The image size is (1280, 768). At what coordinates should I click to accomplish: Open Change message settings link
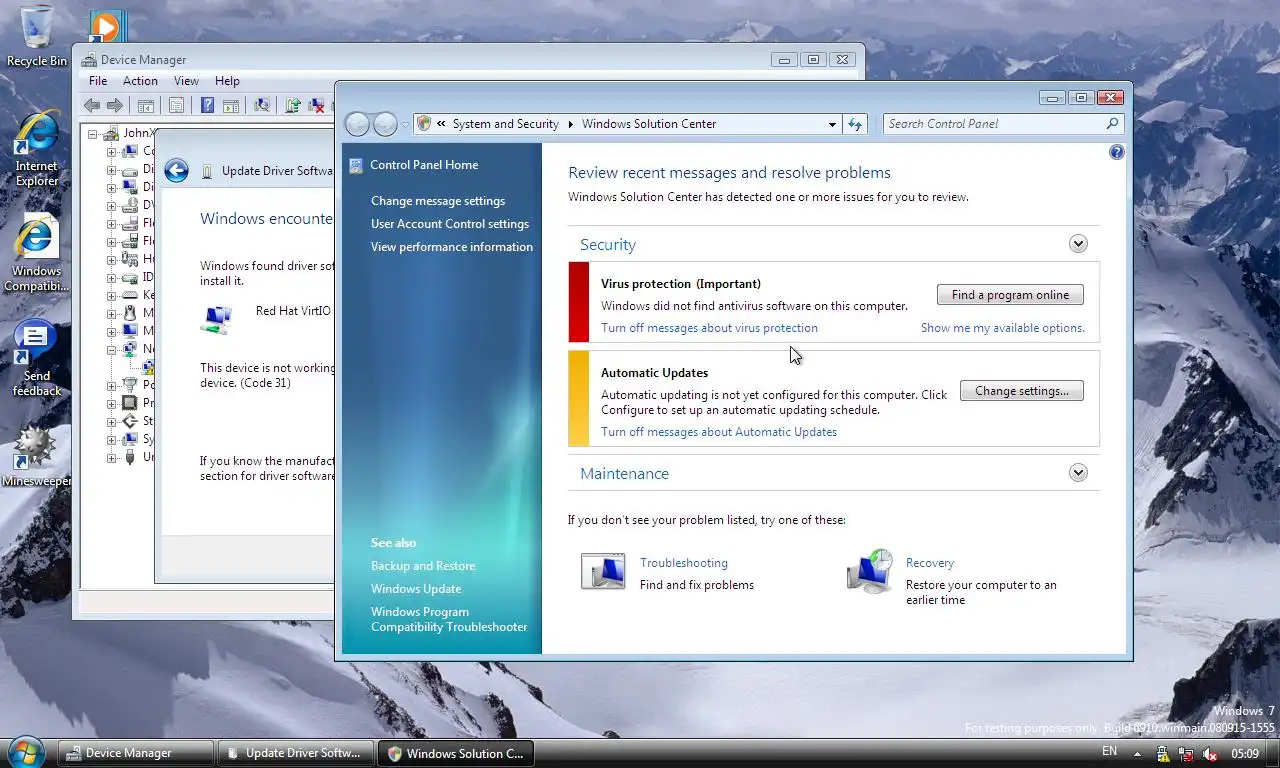pyautogui.click(x=438, y=201)
